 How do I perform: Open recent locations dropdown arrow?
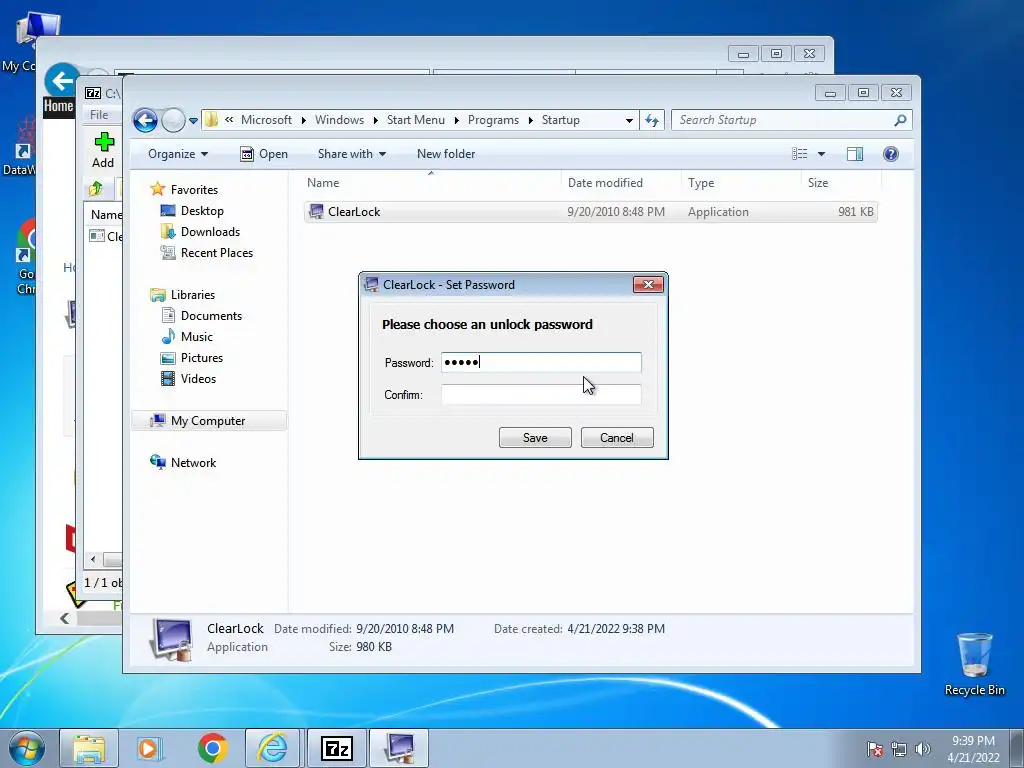193,120
